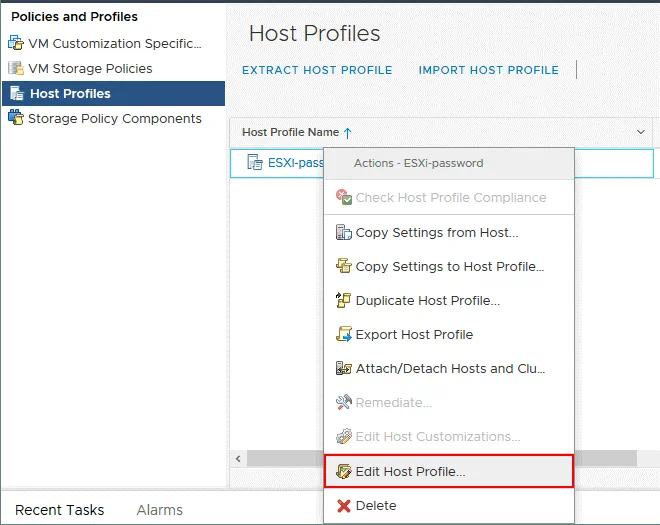Select Copy Settings to Host Profile menu entry
The height and width of the screenshot is (525, 660).
(x=449, y=267)
